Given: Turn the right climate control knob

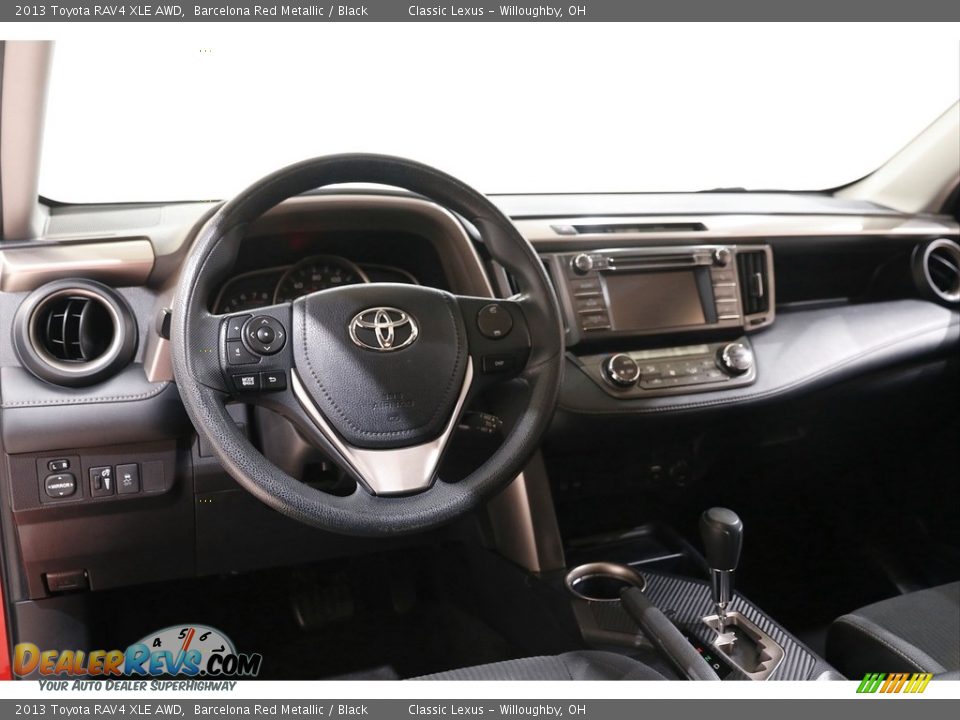Looking at the screenshot, I should coord(735,358).
